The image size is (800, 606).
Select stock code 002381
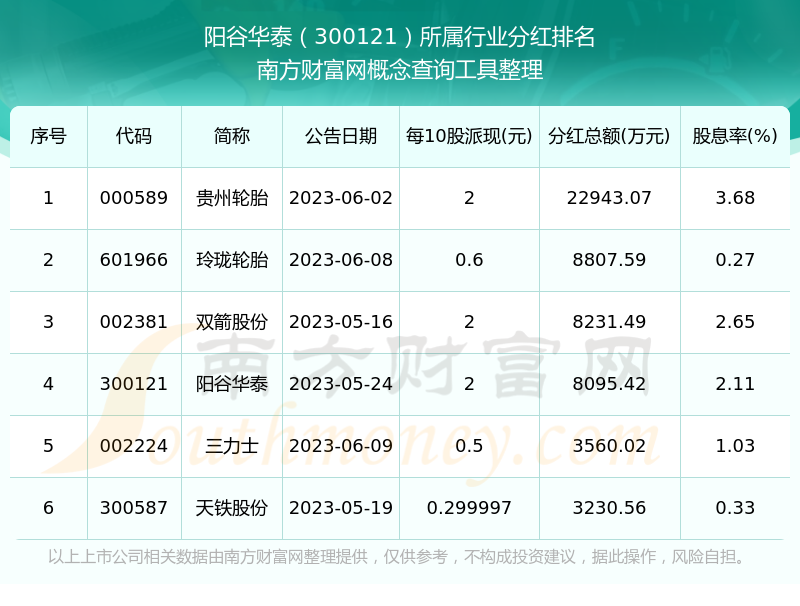click(x=134, y=322)
